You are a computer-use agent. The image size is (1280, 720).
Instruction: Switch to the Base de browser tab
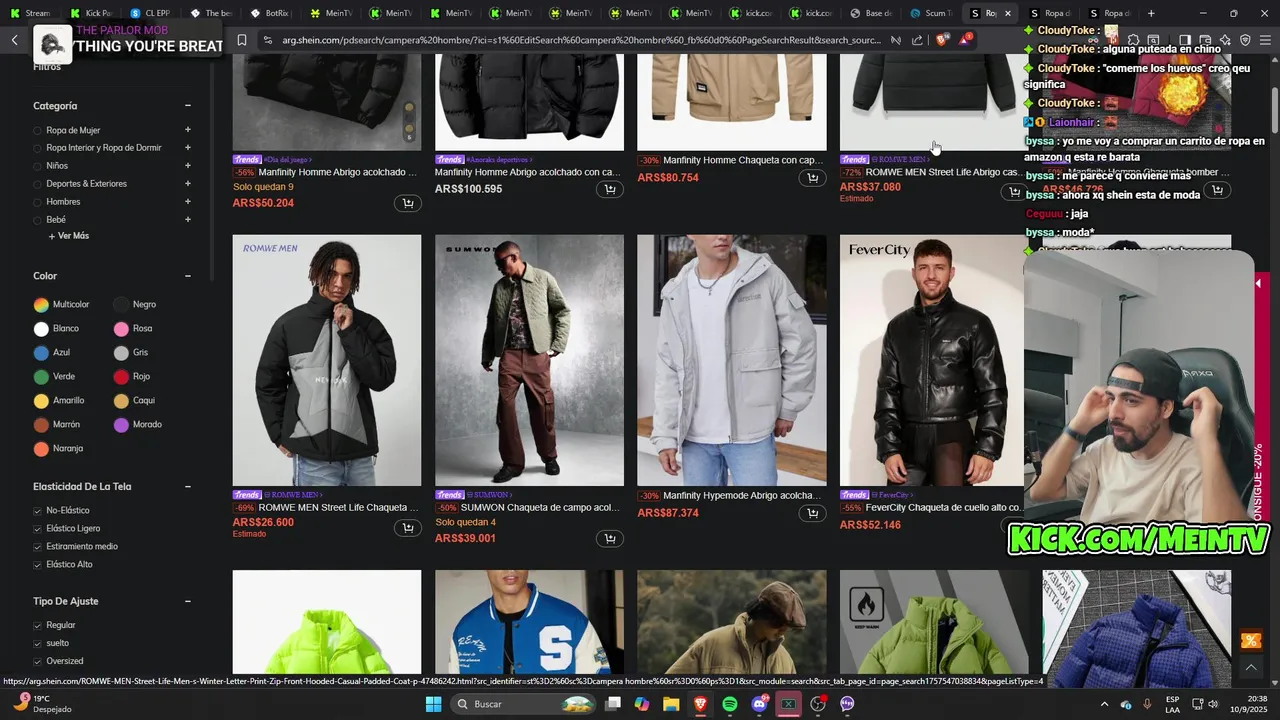(x=870, y=13)
